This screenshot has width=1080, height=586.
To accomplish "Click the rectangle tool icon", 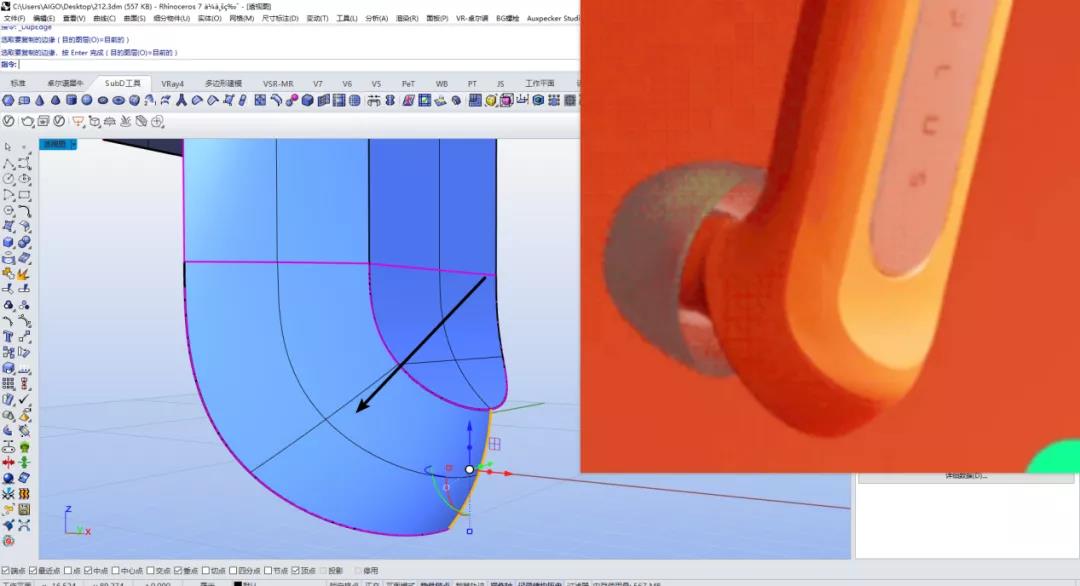I will [x=24, y=195].
